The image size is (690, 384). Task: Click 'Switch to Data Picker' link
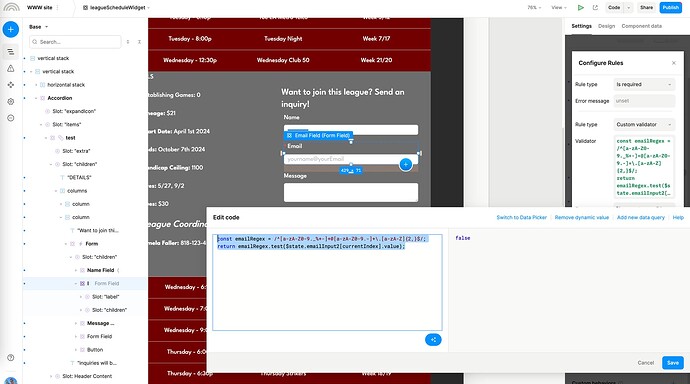point(521,217)
